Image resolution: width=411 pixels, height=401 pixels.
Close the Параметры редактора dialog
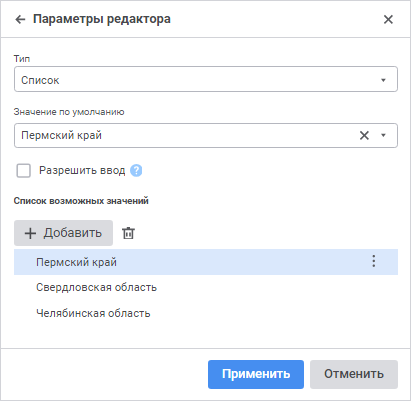click(388, 19)
